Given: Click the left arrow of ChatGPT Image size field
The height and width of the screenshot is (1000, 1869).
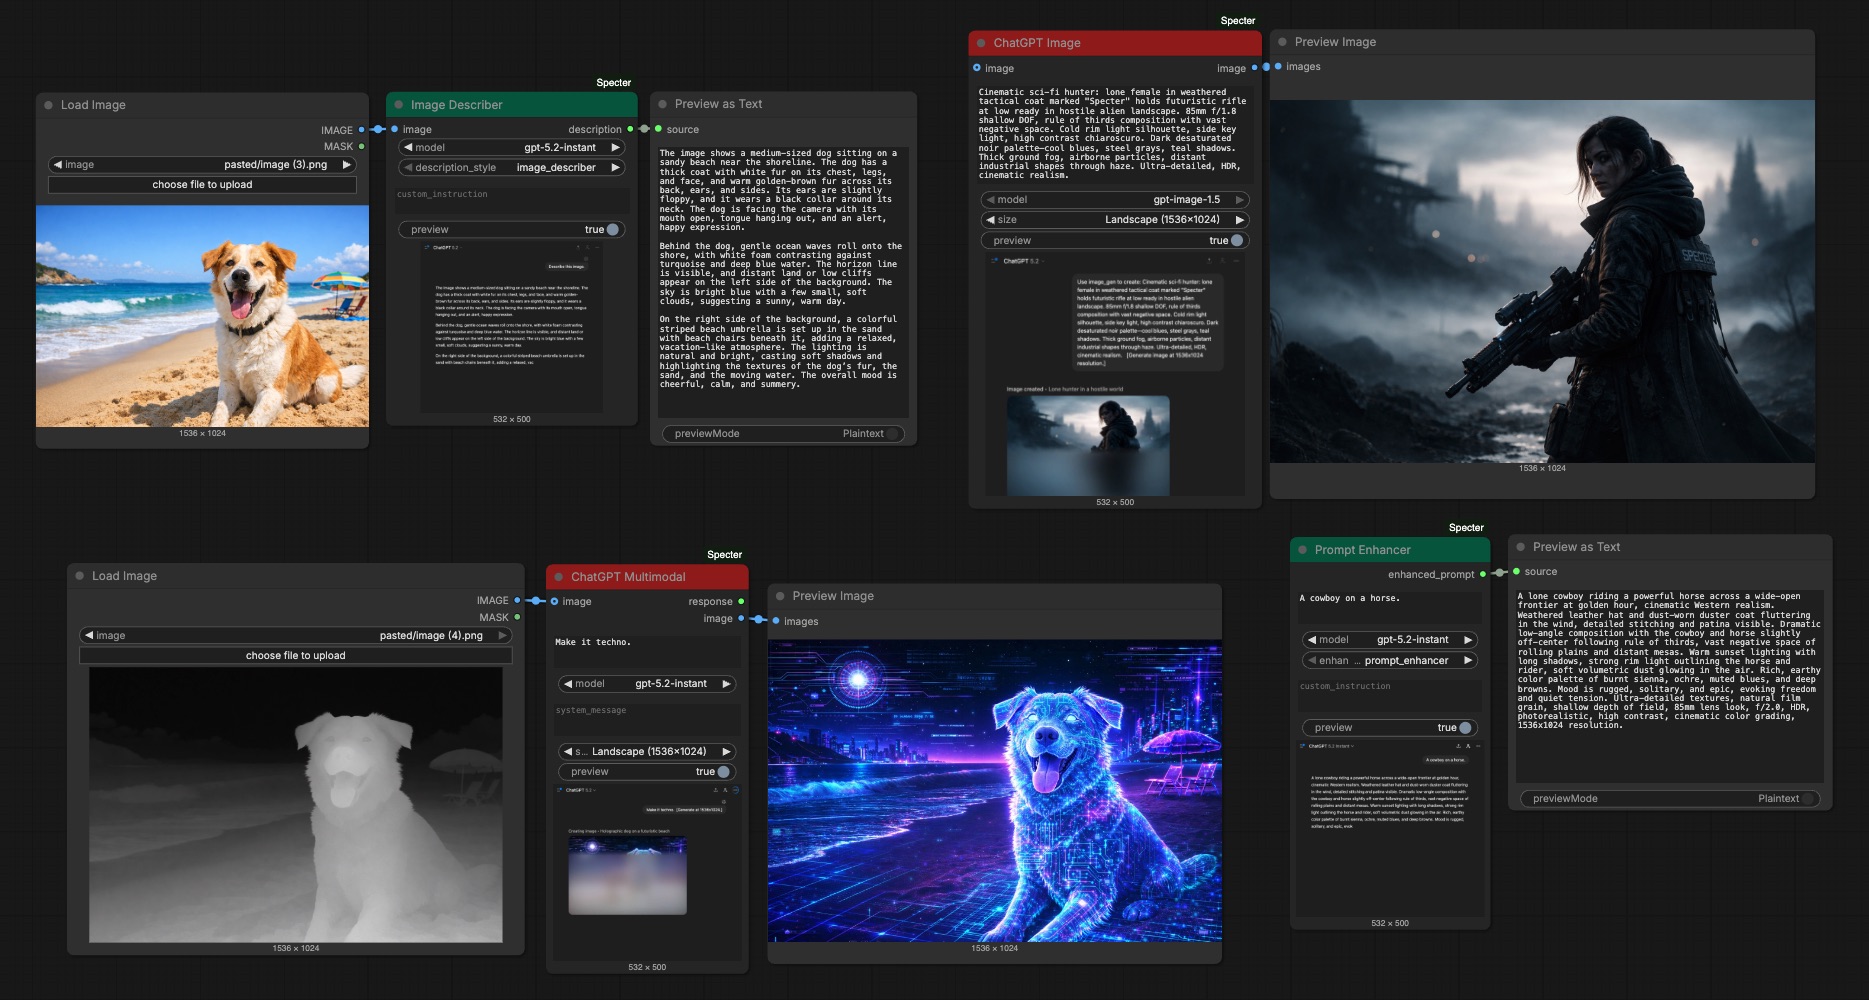Looking at the screenshot, I should click(990, 220).
